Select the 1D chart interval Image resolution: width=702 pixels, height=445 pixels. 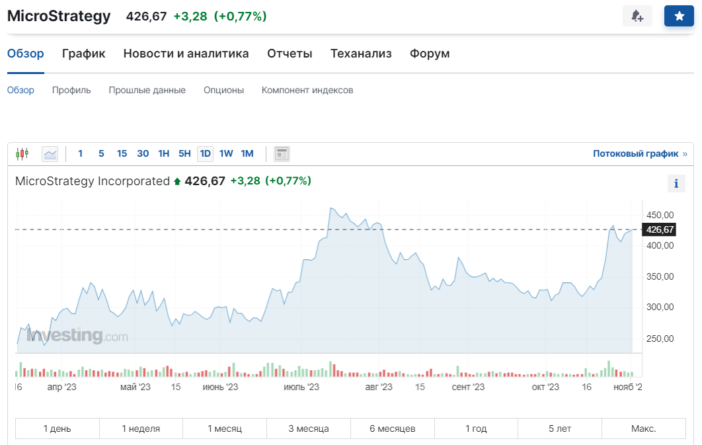(x=205, y=154)
